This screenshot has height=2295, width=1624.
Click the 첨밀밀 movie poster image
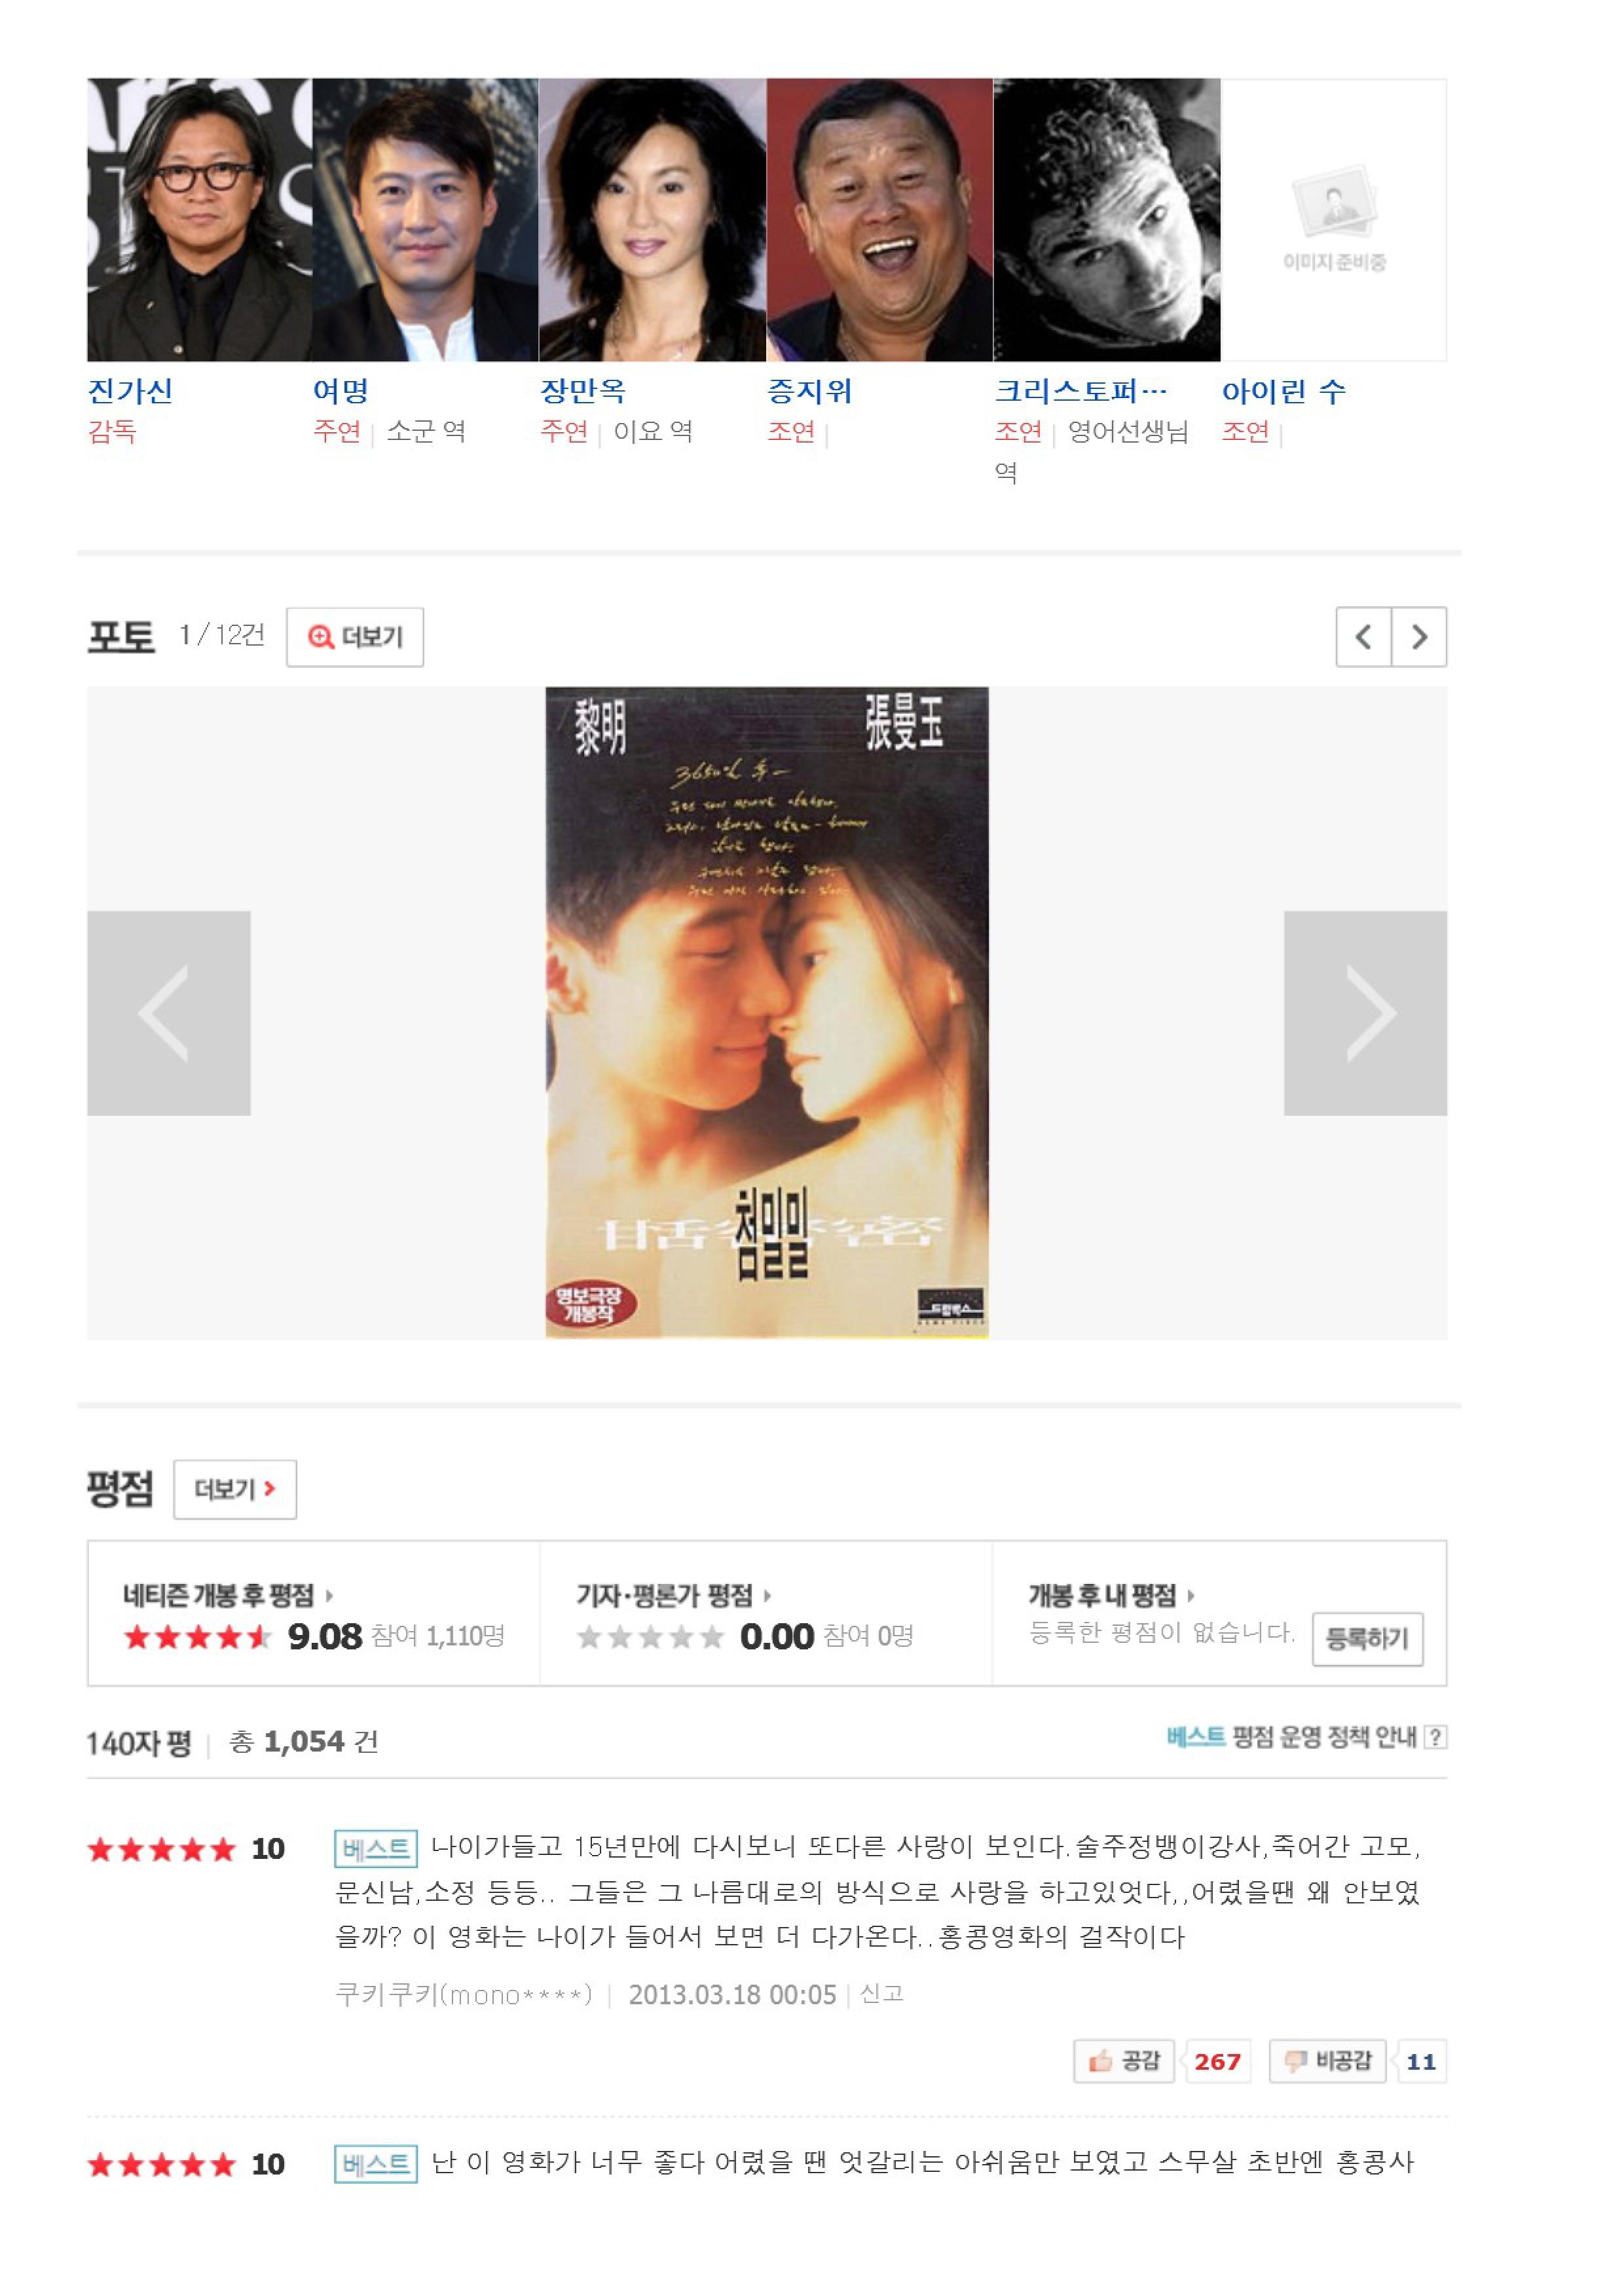coord(767,1012)
